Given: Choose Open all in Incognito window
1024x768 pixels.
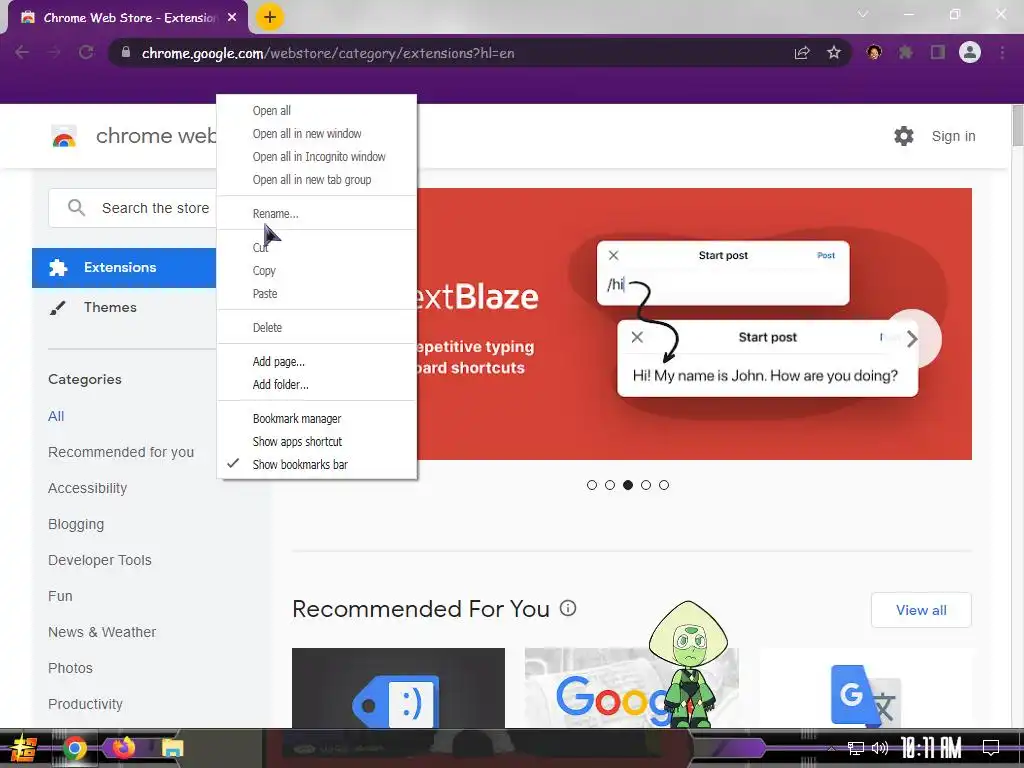Looking at the screenshot, I should [317, 157].
